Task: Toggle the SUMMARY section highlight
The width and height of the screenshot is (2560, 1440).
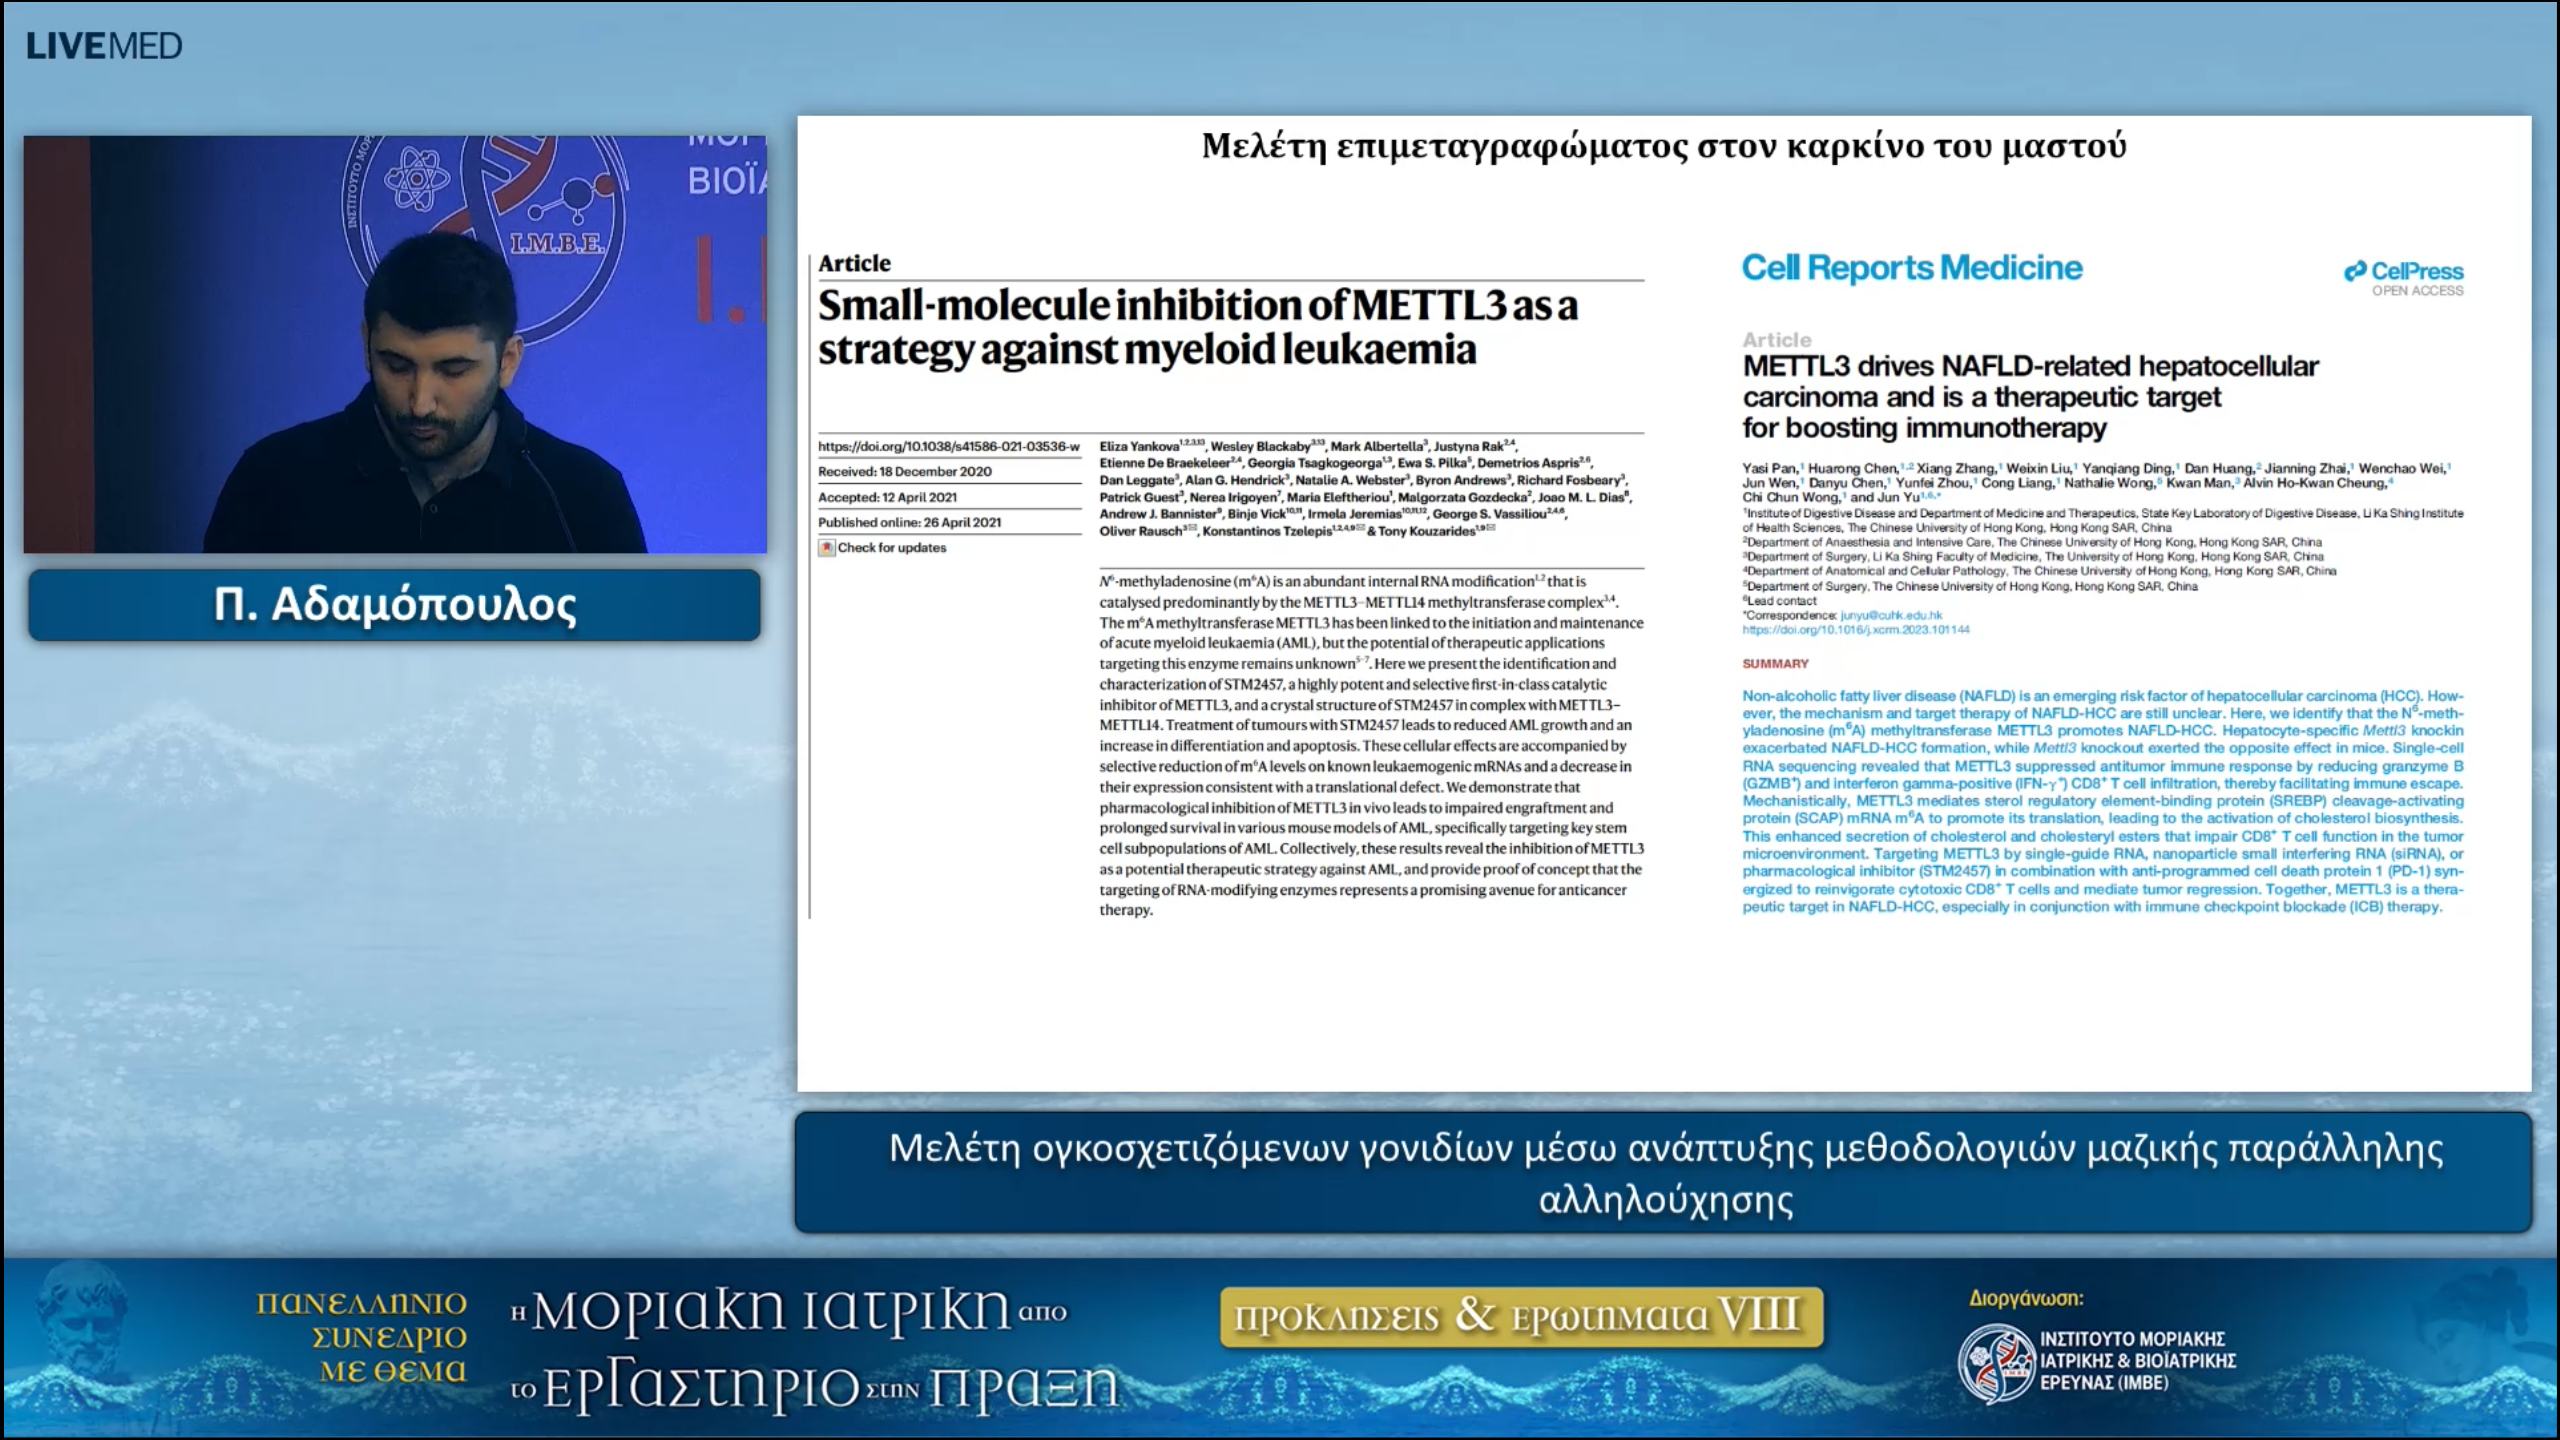Action: pos(1774,662)
